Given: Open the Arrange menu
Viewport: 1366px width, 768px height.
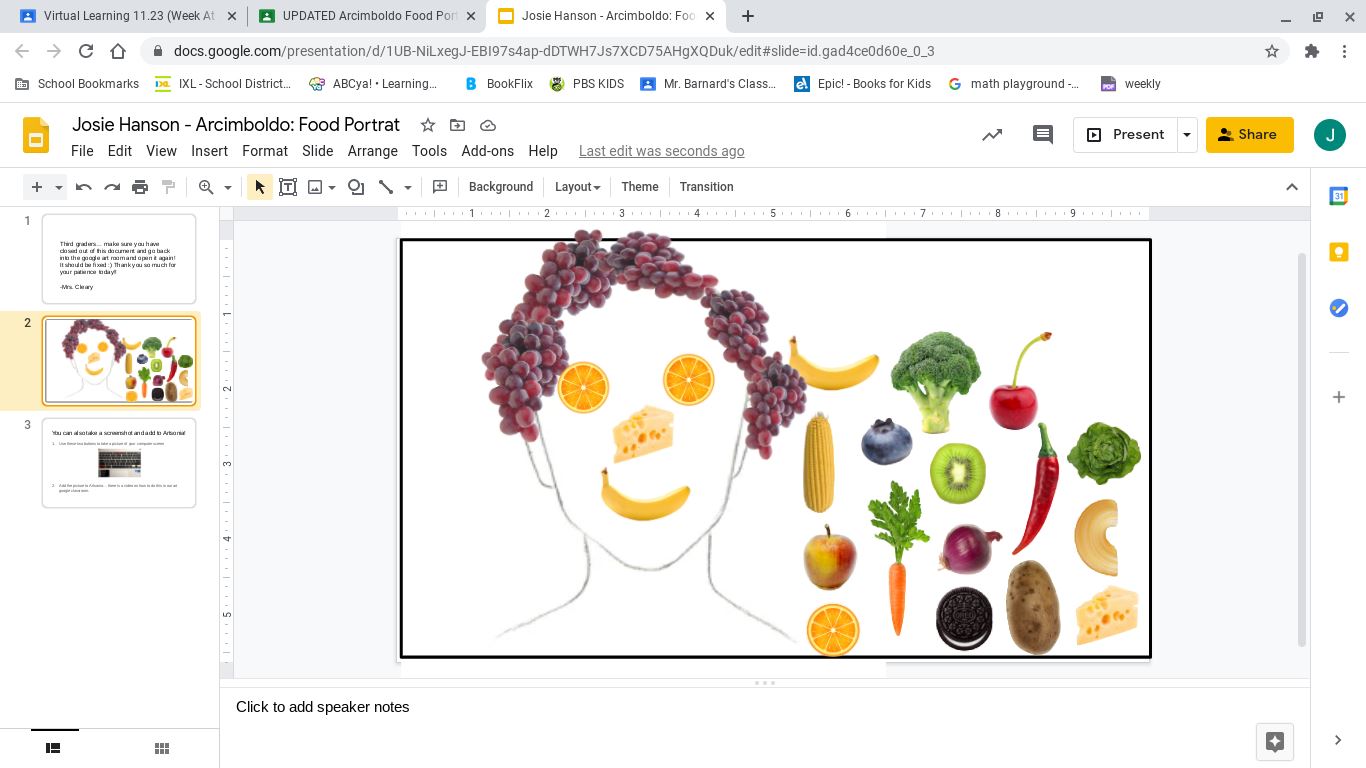Looking at the screenshot, I should (x=372, y=151).
